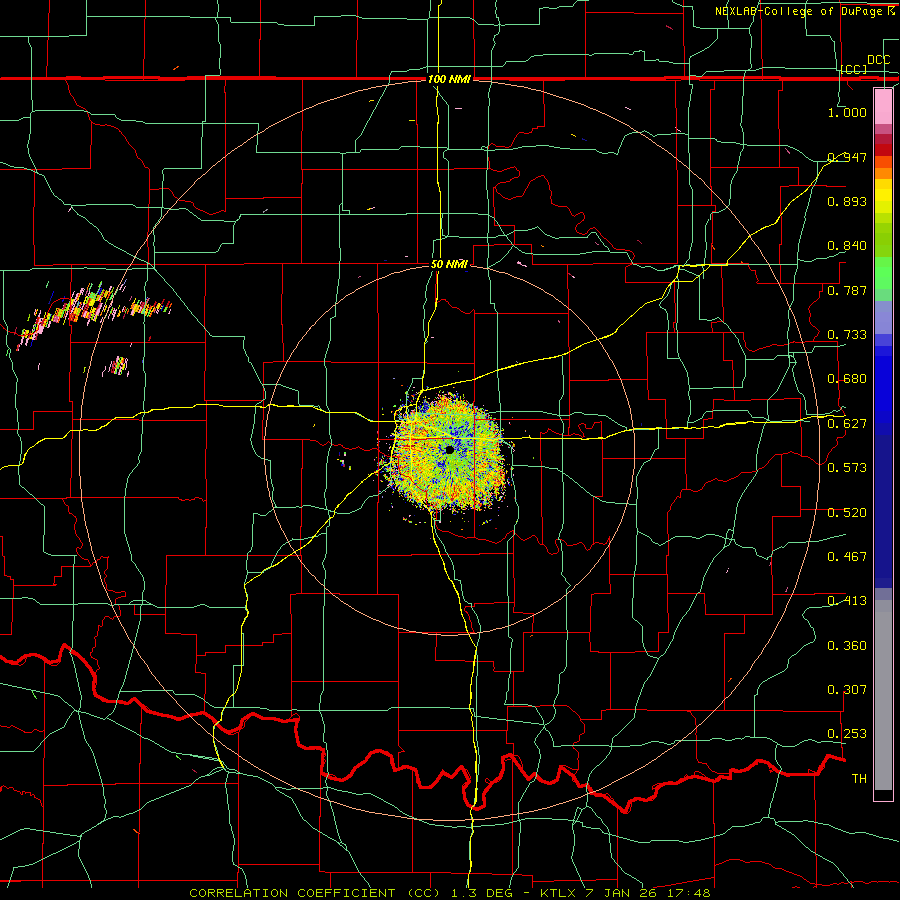
Task: Click the 0.573 scale value
Action: [x=847, y=468]
